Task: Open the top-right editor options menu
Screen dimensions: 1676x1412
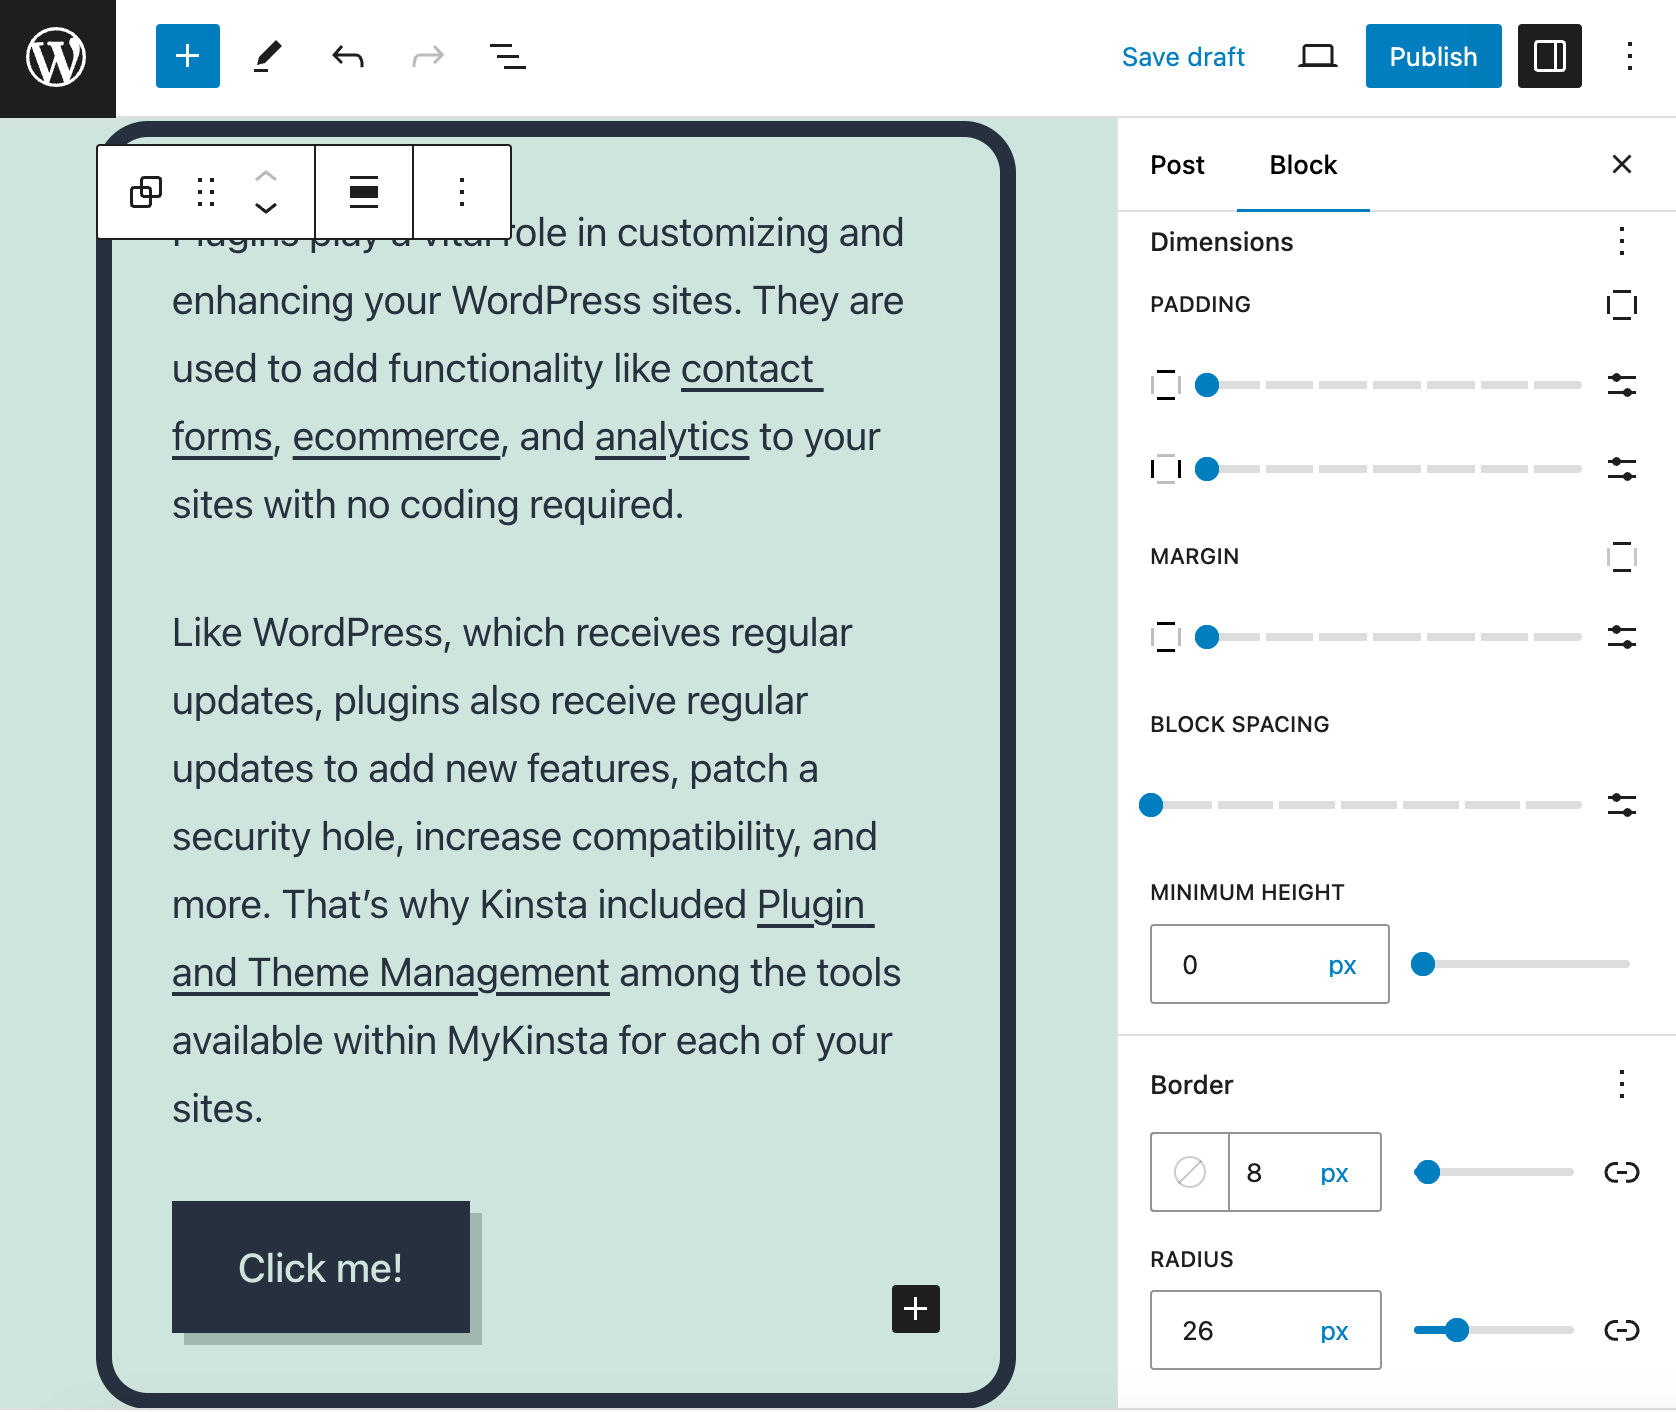Action: pyautogui.click(x=1630, y=57)
